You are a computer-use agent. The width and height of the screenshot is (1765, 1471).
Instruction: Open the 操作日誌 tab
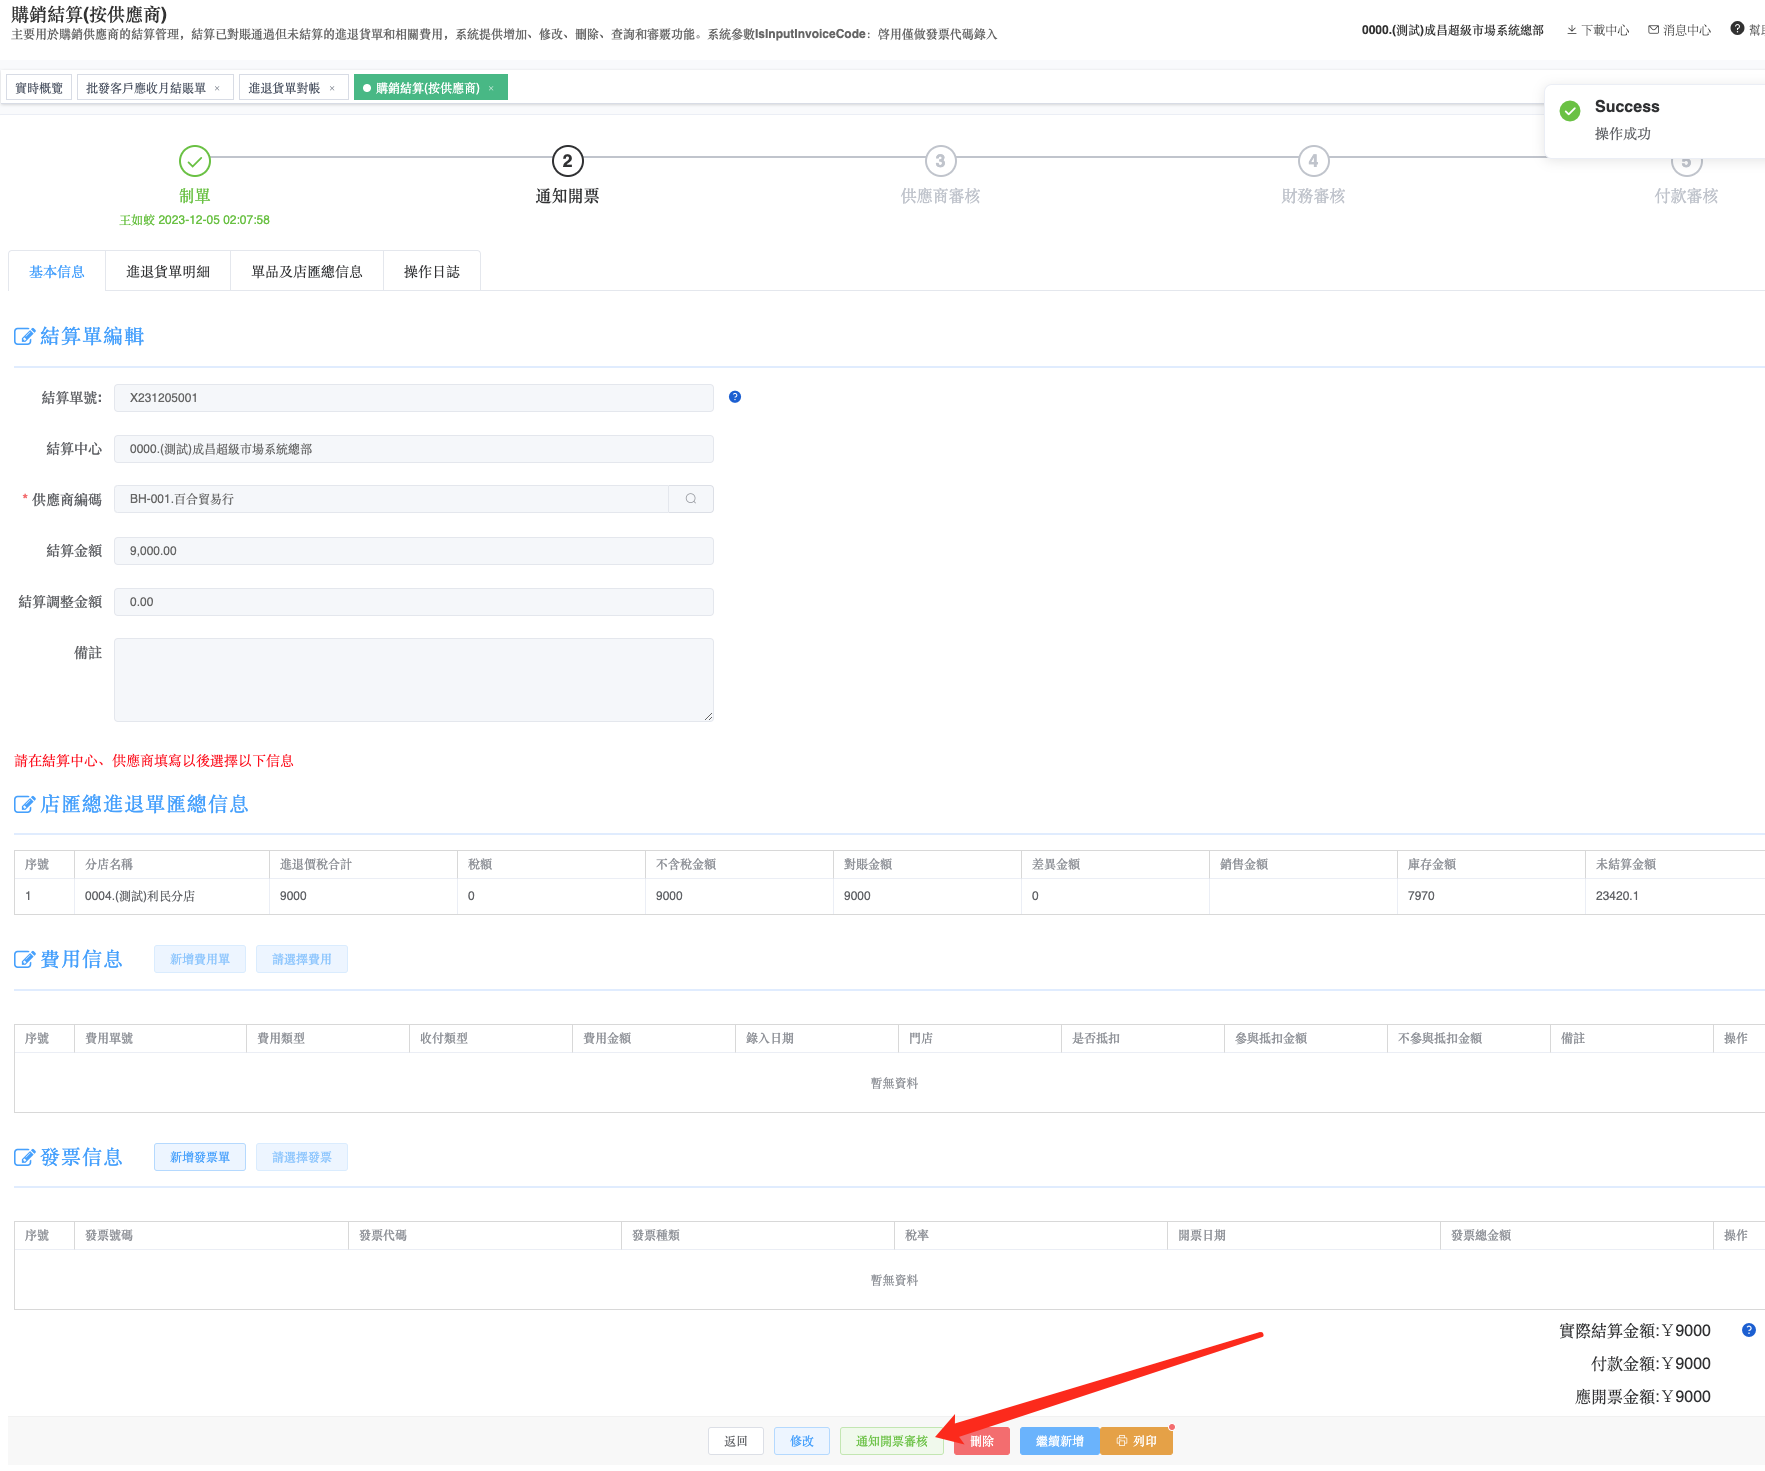pos(431,272)
